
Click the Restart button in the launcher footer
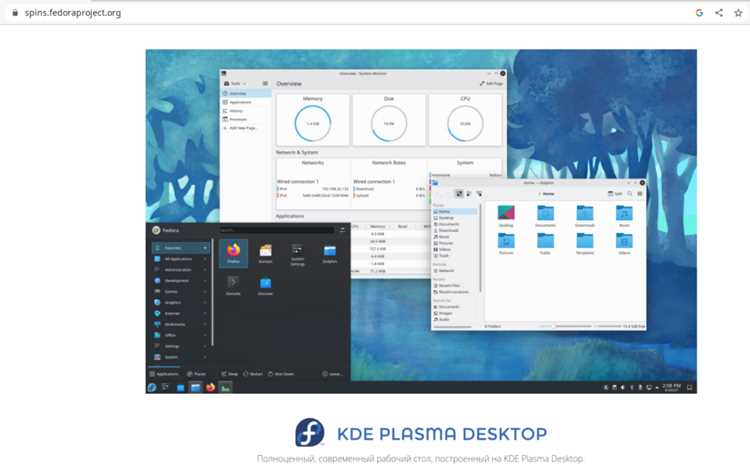pos(253,374)
